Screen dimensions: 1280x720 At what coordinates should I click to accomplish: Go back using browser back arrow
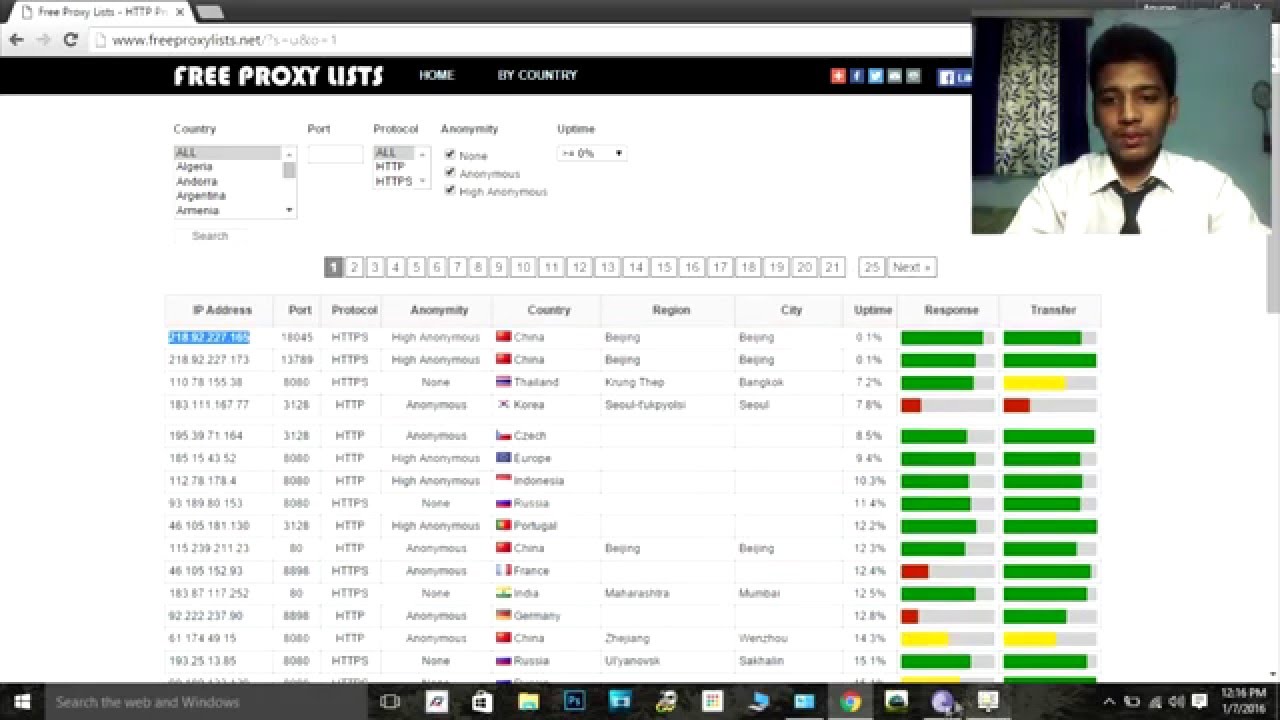pos(17,40)
